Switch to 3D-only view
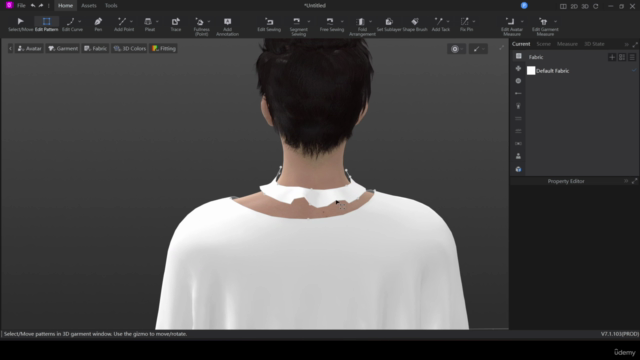 pyautogui.click(x=585, y=6)
